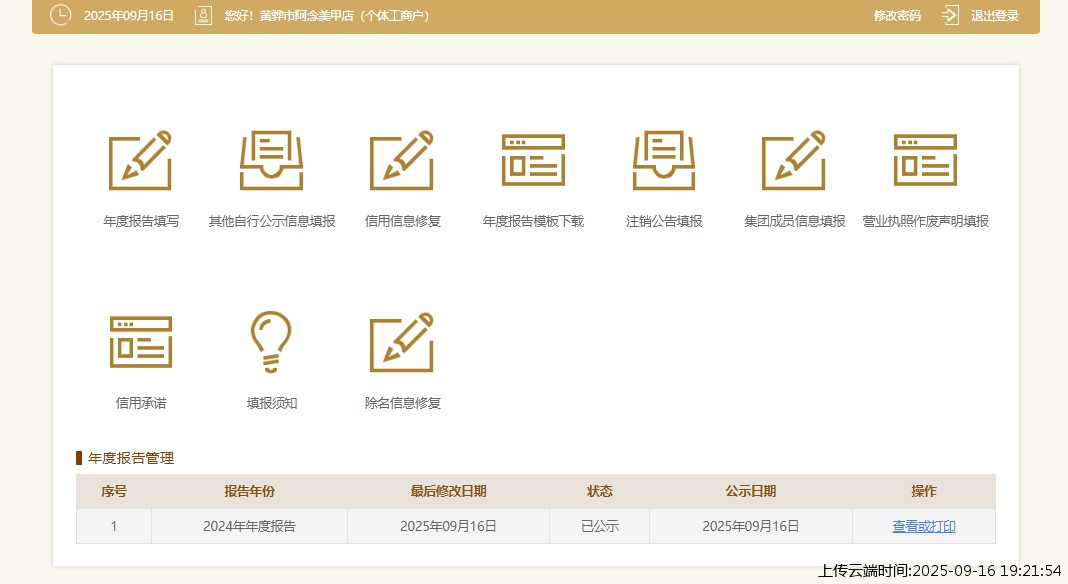1068x584 pixels.
Task: Click the 集团成员信息填报 label
Action: (x=794, y=221)
